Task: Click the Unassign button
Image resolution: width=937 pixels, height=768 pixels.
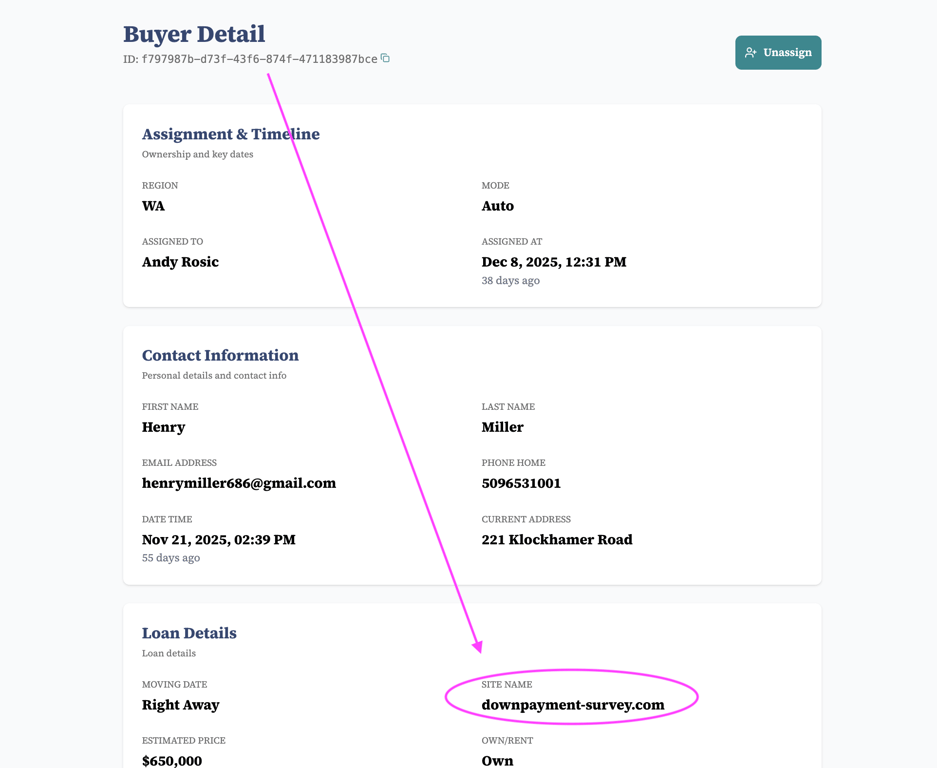Action: (778, 53)
